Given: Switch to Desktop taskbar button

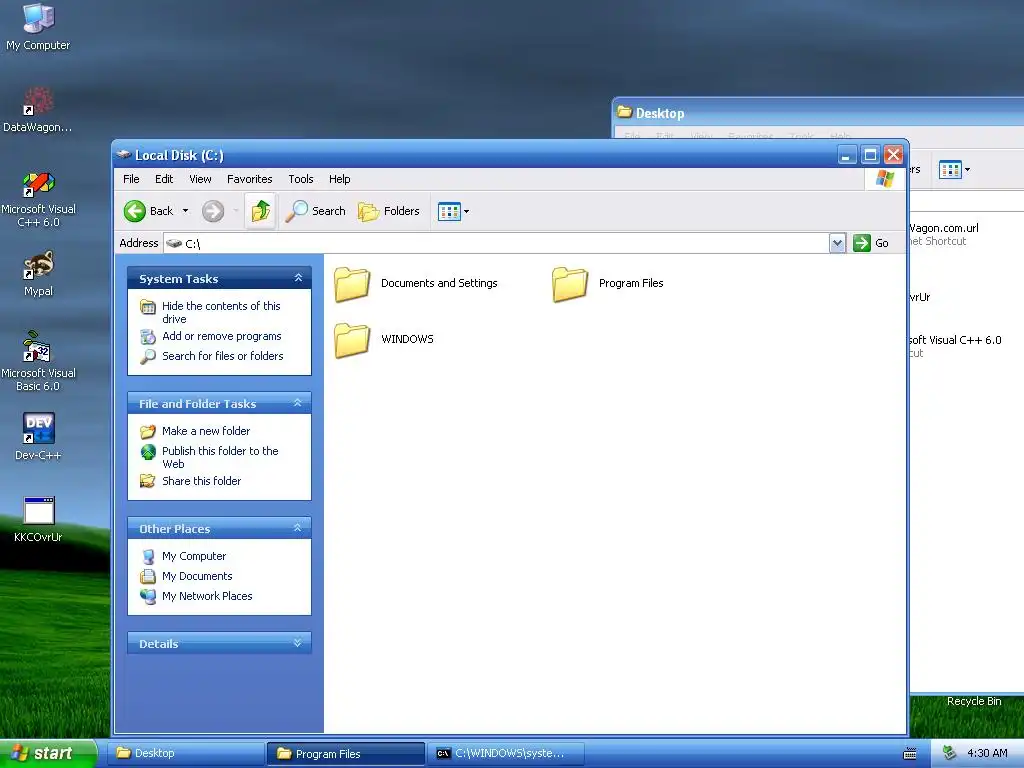Looking at the screenshot, I should point(186,753).
